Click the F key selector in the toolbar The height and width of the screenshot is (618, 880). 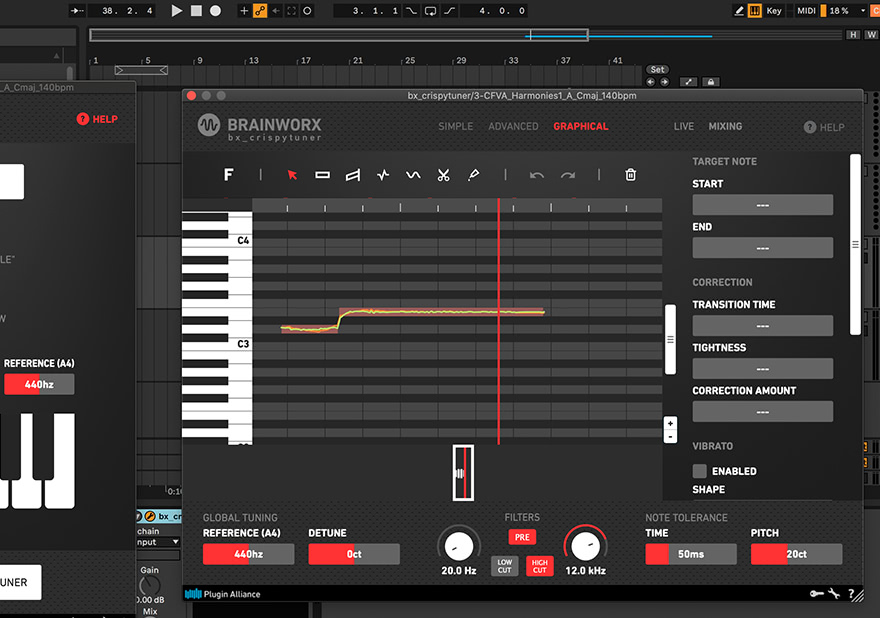click(x=228, y=175)
